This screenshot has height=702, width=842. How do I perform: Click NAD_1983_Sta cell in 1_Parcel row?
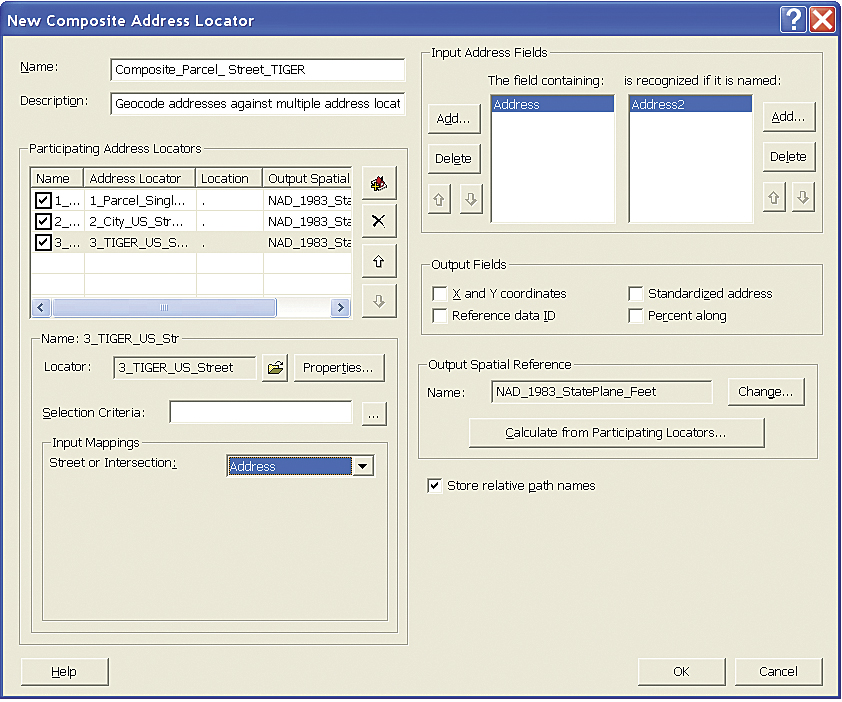308,200
